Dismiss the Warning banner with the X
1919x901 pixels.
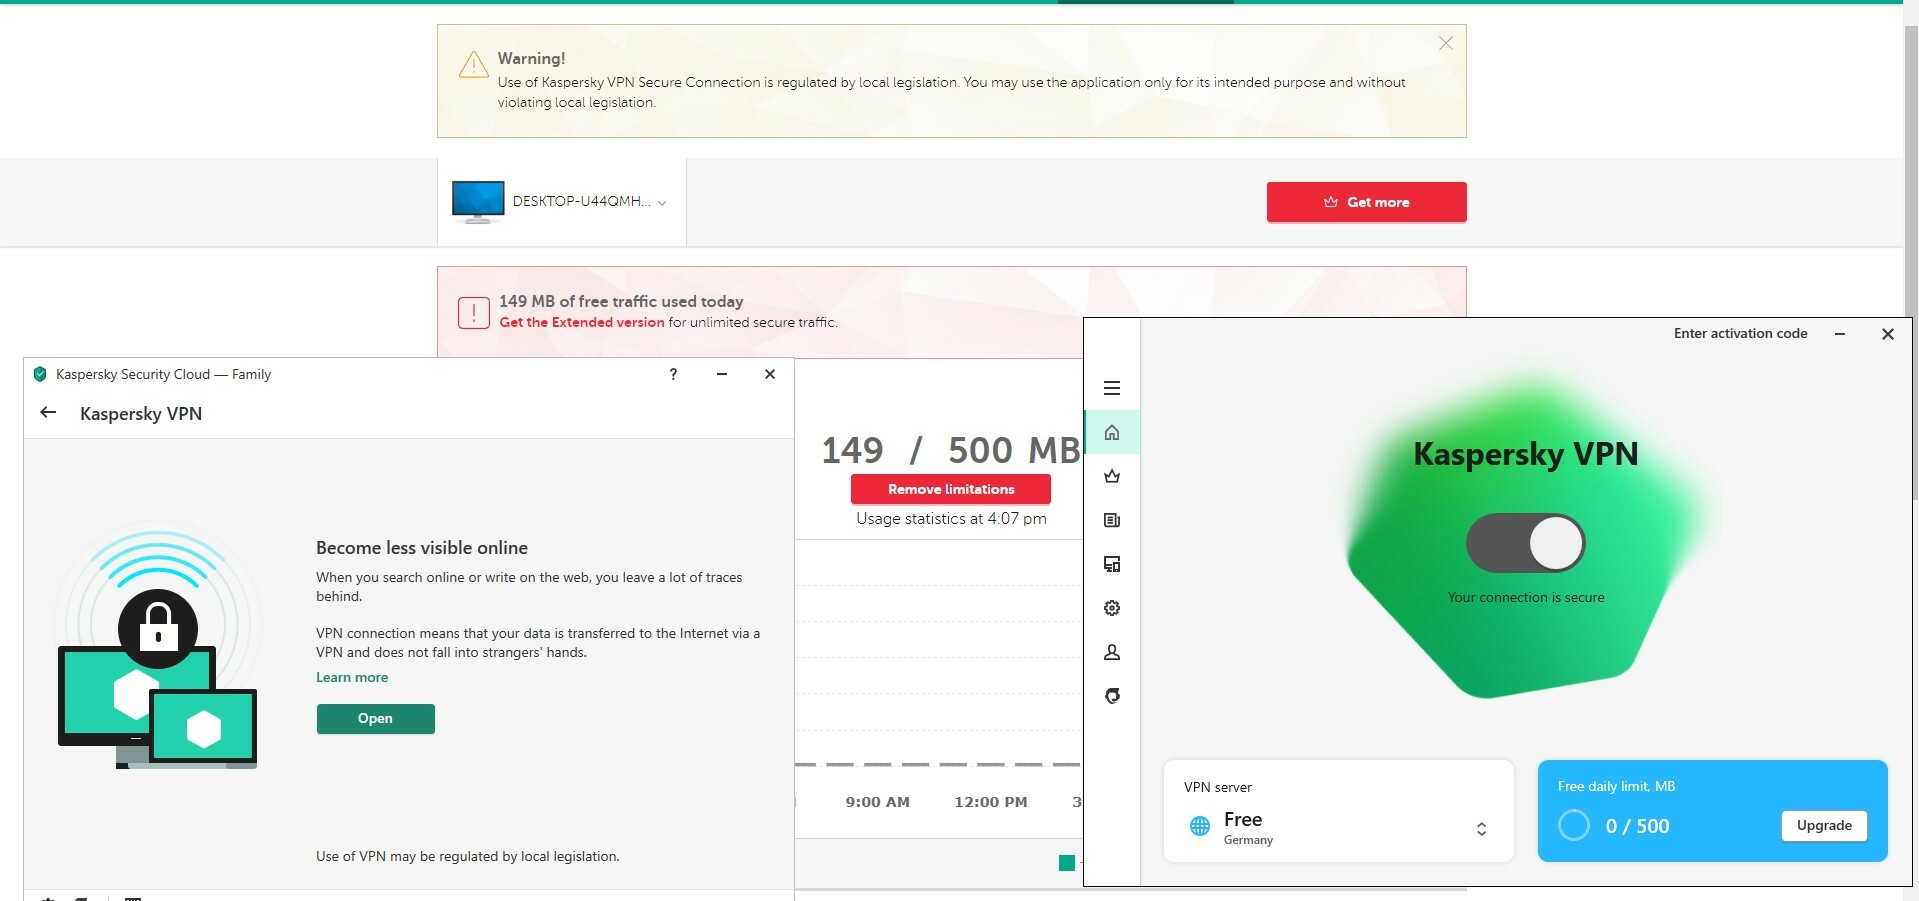(1445, 43)
